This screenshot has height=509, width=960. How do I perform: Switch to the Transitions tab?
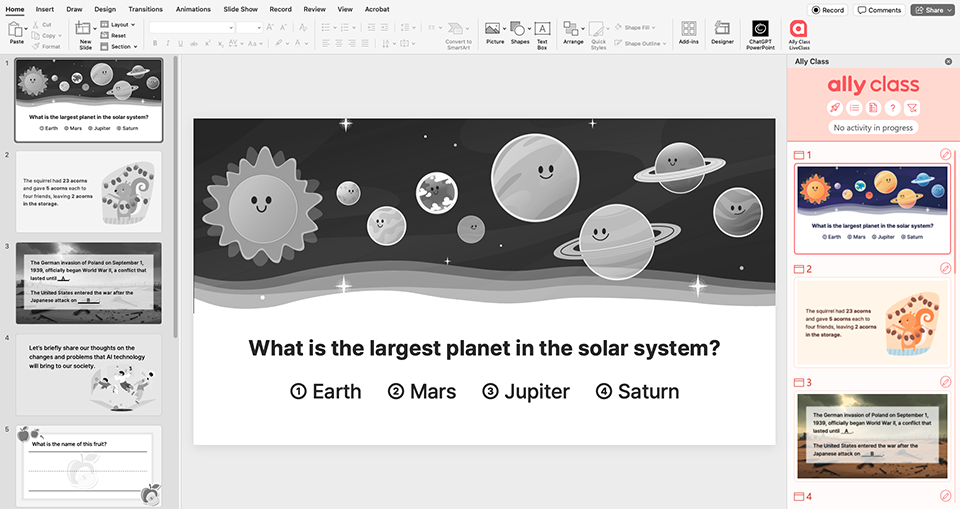pyautogui.click(x=145, y=9)
